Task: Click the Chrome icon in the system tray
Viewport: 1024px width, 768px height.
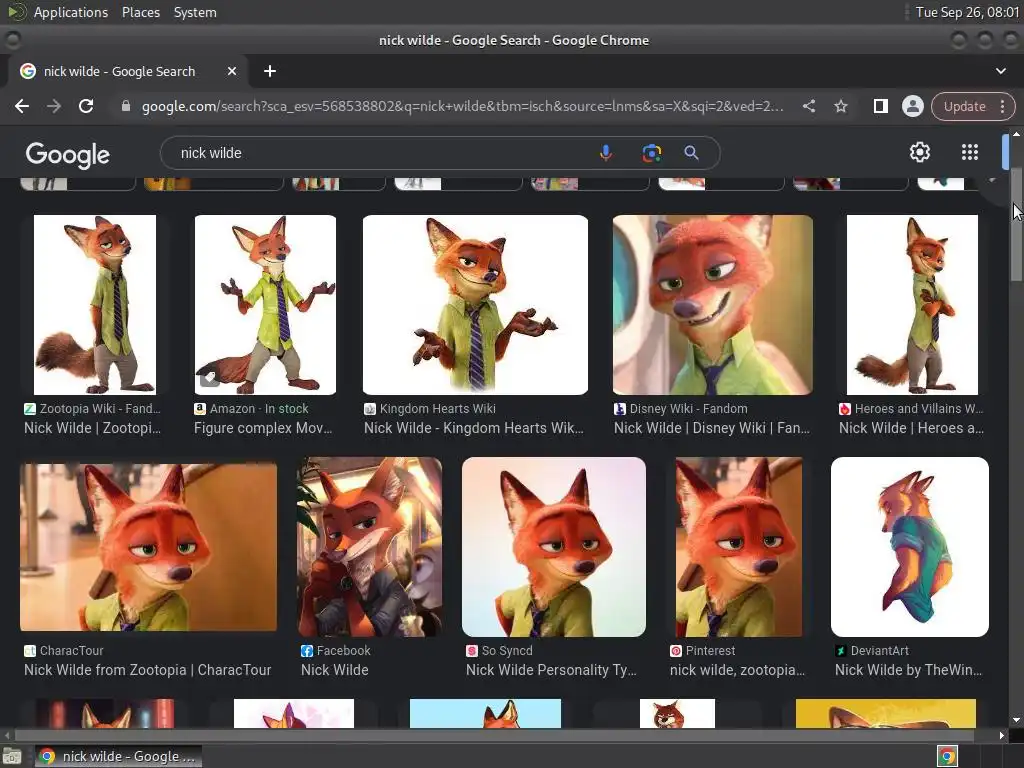Action: click(948, 756)
